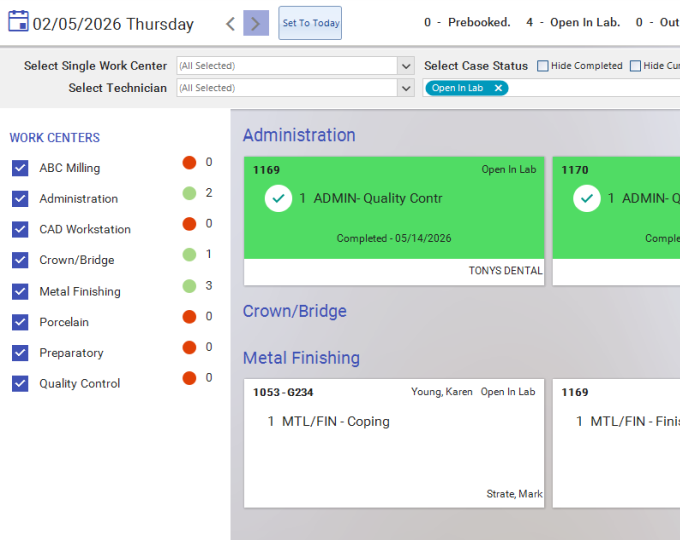680x540 pixels.
Task: Click completed checkmark on case 1169 Administration card
Action: tap(278, 198)
